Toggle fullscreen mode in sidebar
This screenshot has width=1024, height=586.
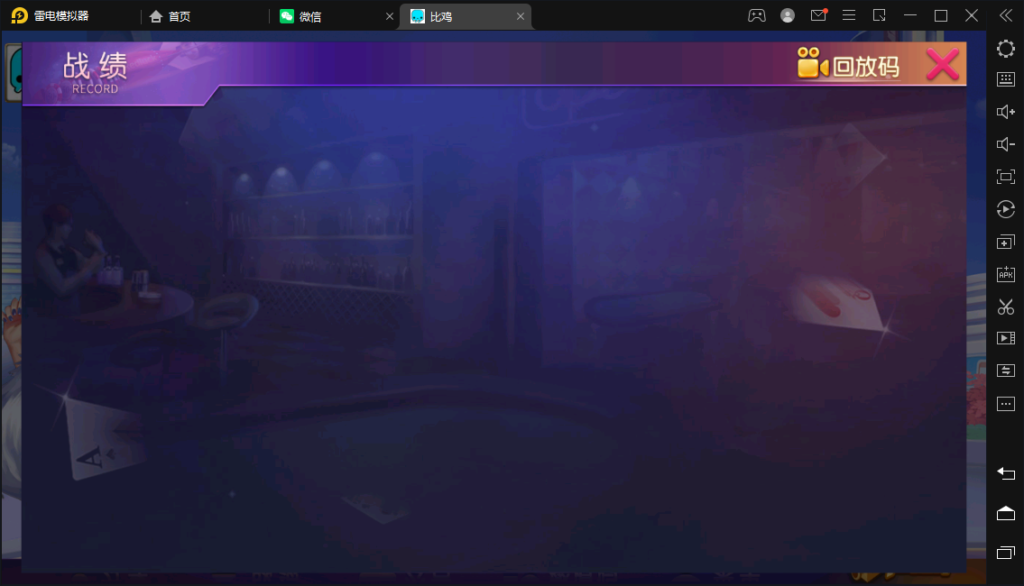click(1006, 177)
